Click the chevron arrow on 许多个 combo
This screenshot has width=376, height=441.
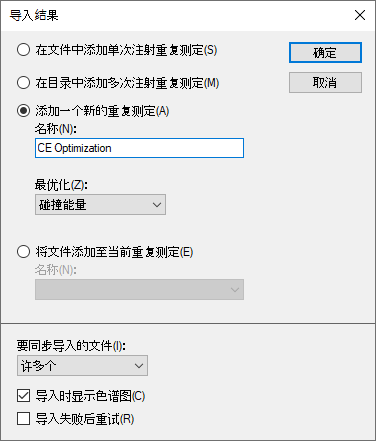(x=139, y=366)
